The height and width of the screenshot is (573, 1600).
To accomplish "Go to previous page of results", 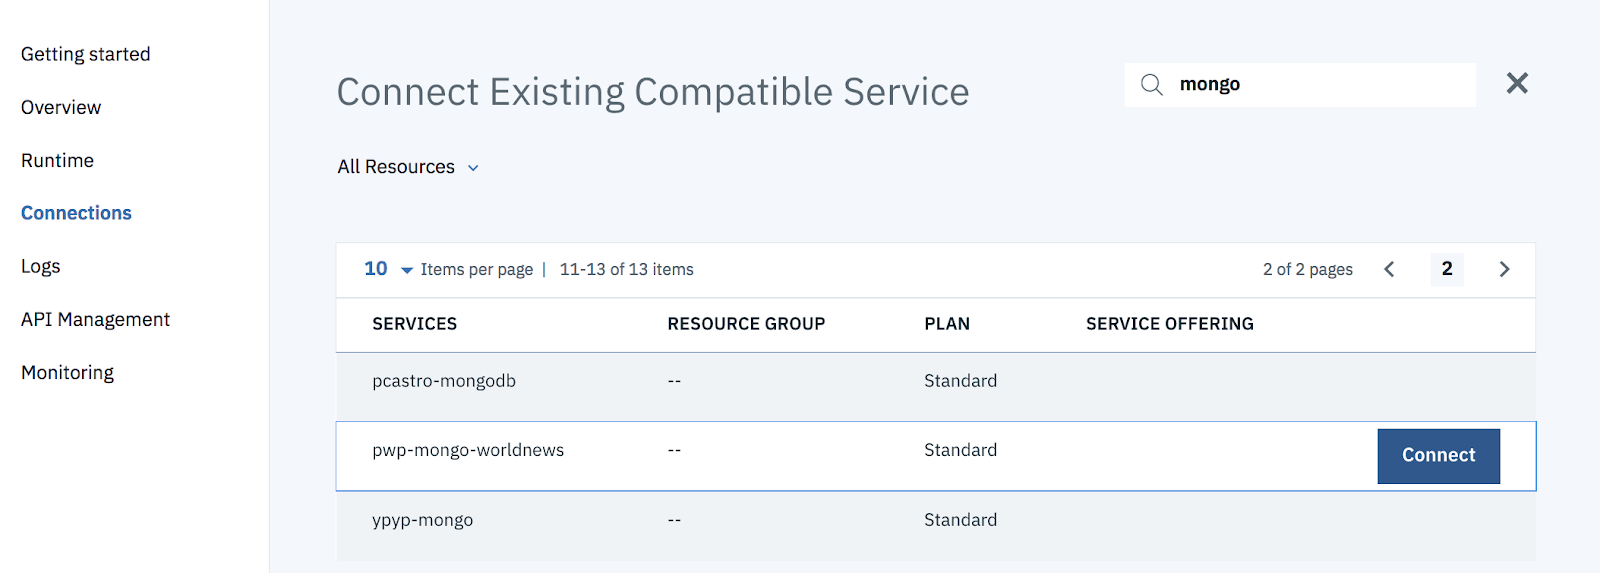I will (x=1389, y=269).
